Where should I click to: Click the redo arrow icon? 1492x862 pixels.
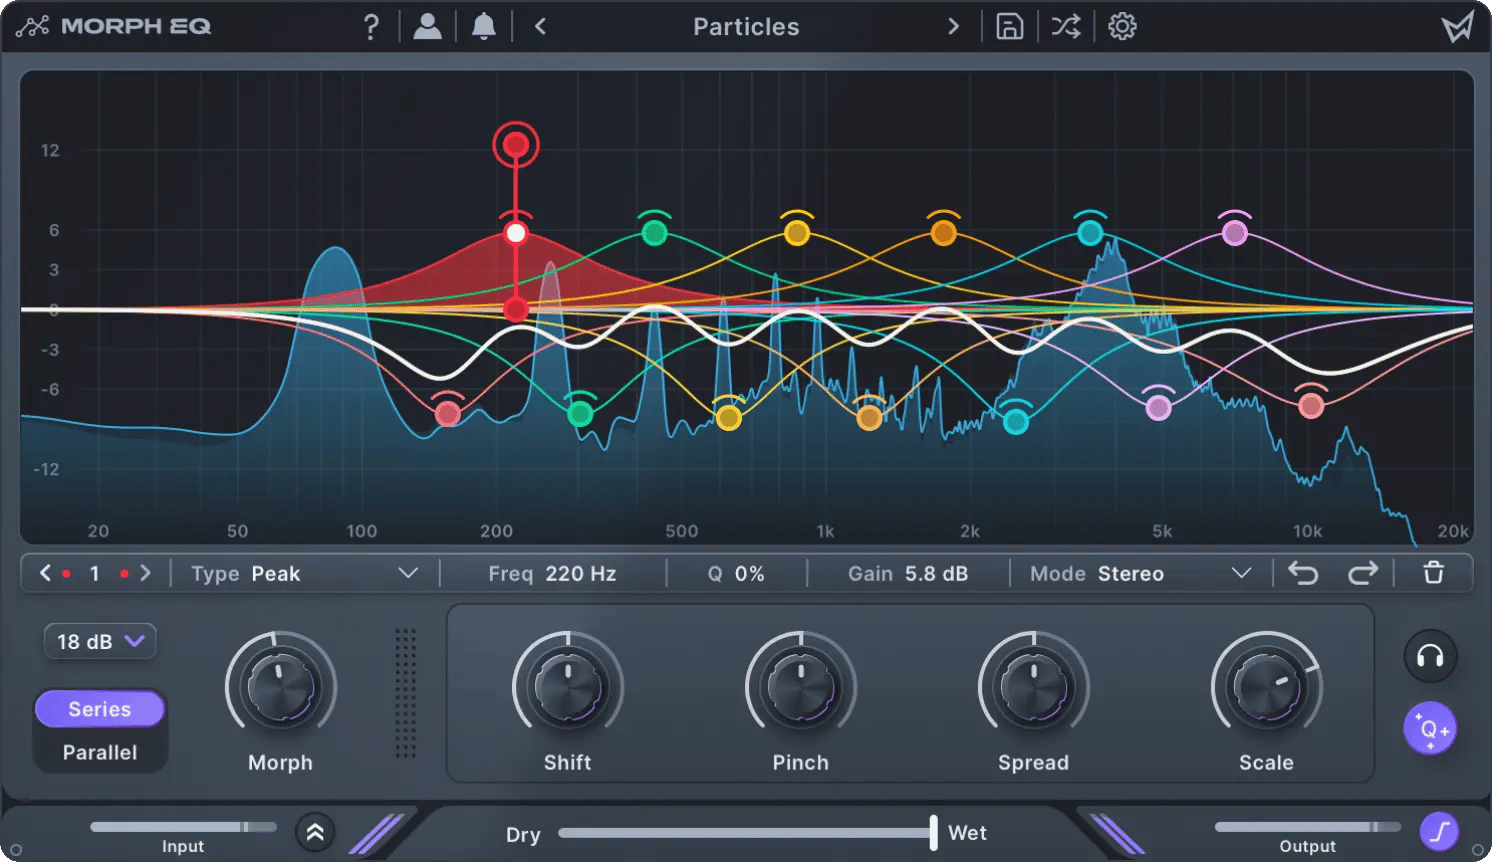[x=1363, y=573]
